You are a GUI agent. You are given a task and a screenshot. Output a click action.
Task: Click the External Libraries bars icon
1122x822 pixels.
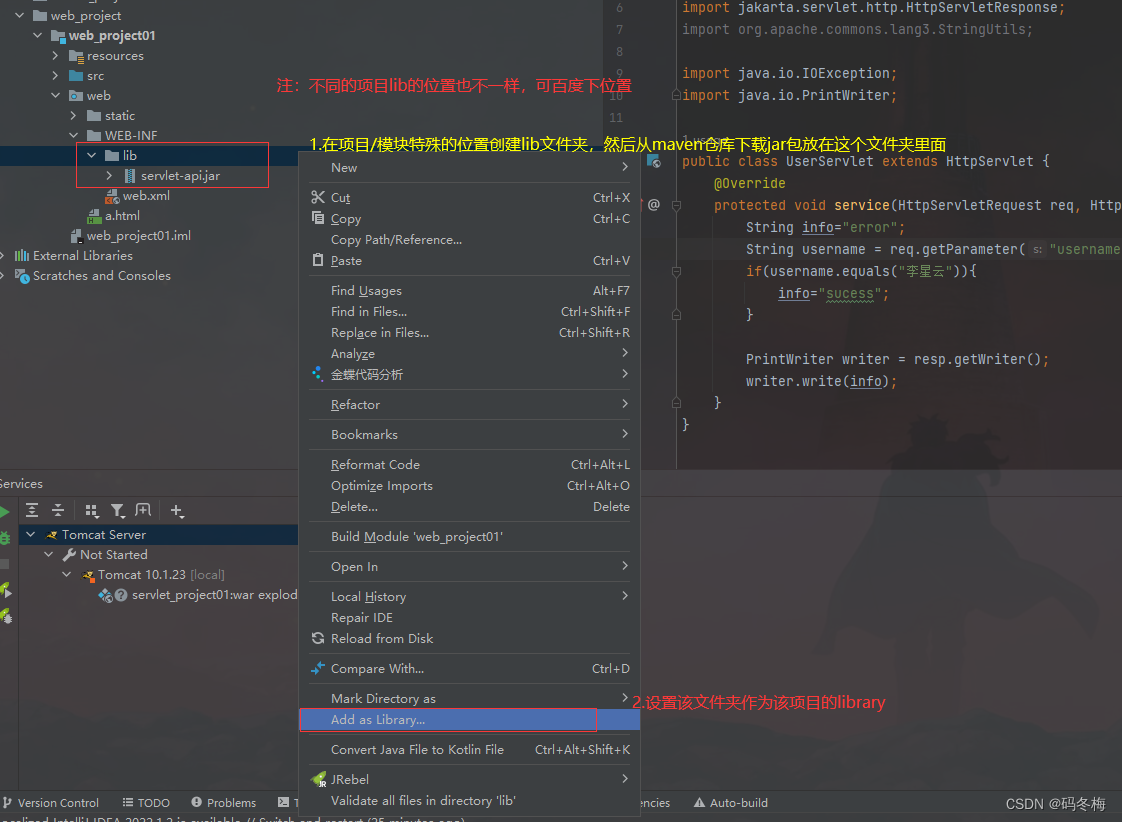(x=21, y=255)
